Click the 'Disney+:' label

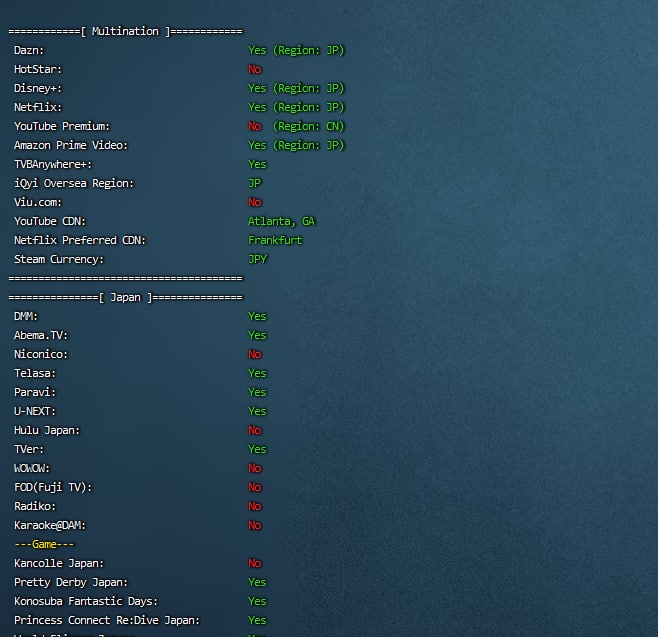pyautogui.click(x=38, y=89)
